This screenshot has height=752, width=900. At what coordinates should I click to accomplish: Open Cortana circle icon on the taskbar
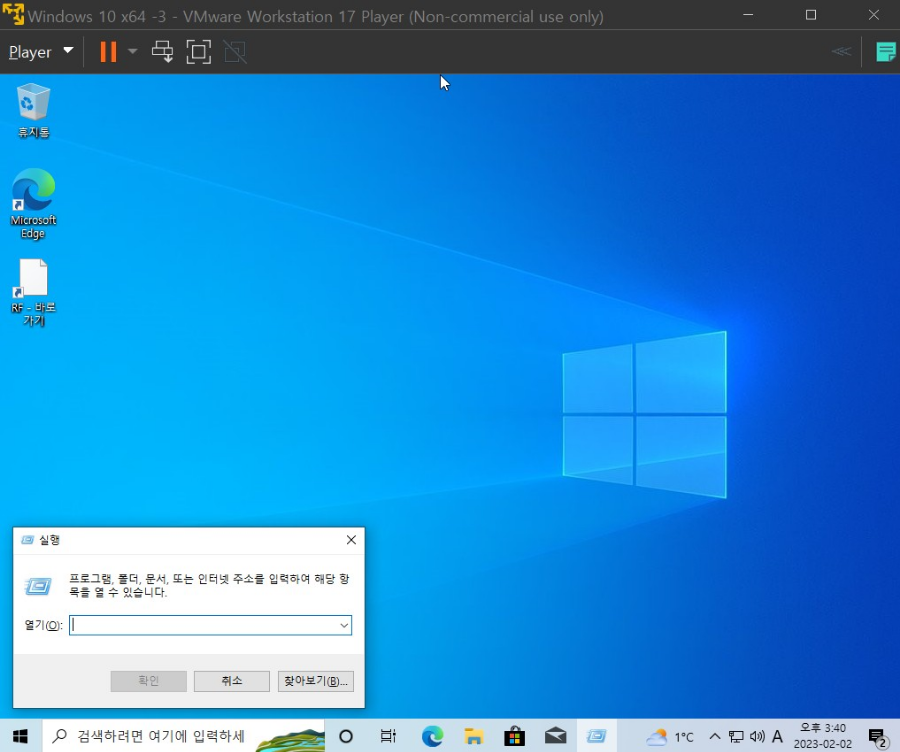coord(346,736)
